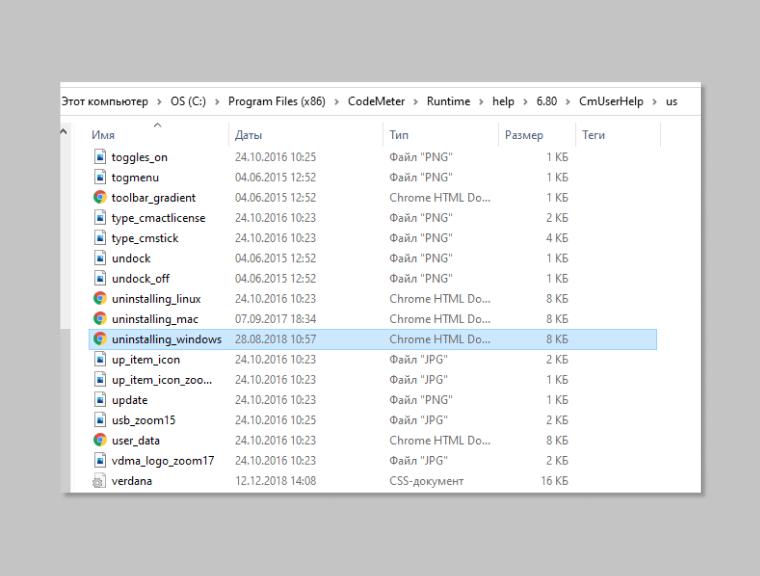Click the CSS-документ type cell

point(427,481)
